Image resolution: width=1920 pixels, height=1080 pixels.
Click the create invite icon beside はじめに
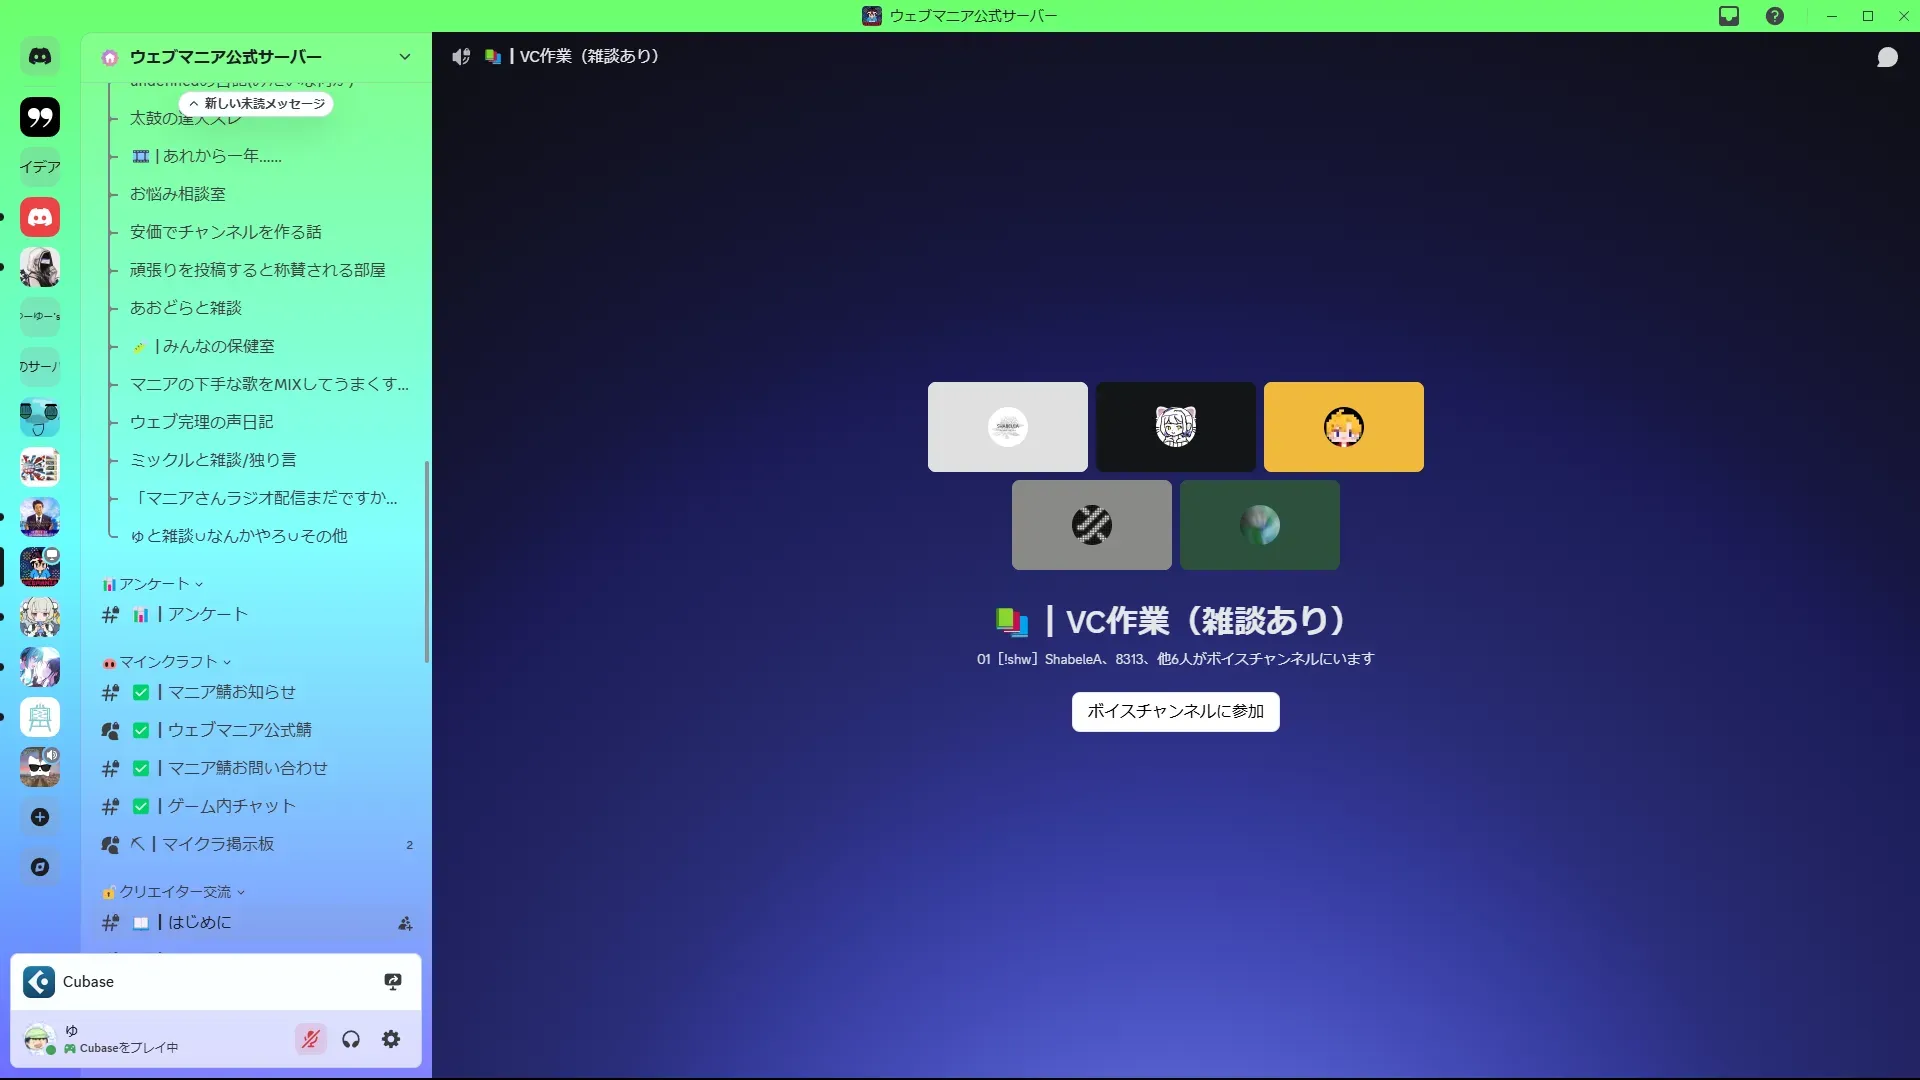(x=405, y=923)
